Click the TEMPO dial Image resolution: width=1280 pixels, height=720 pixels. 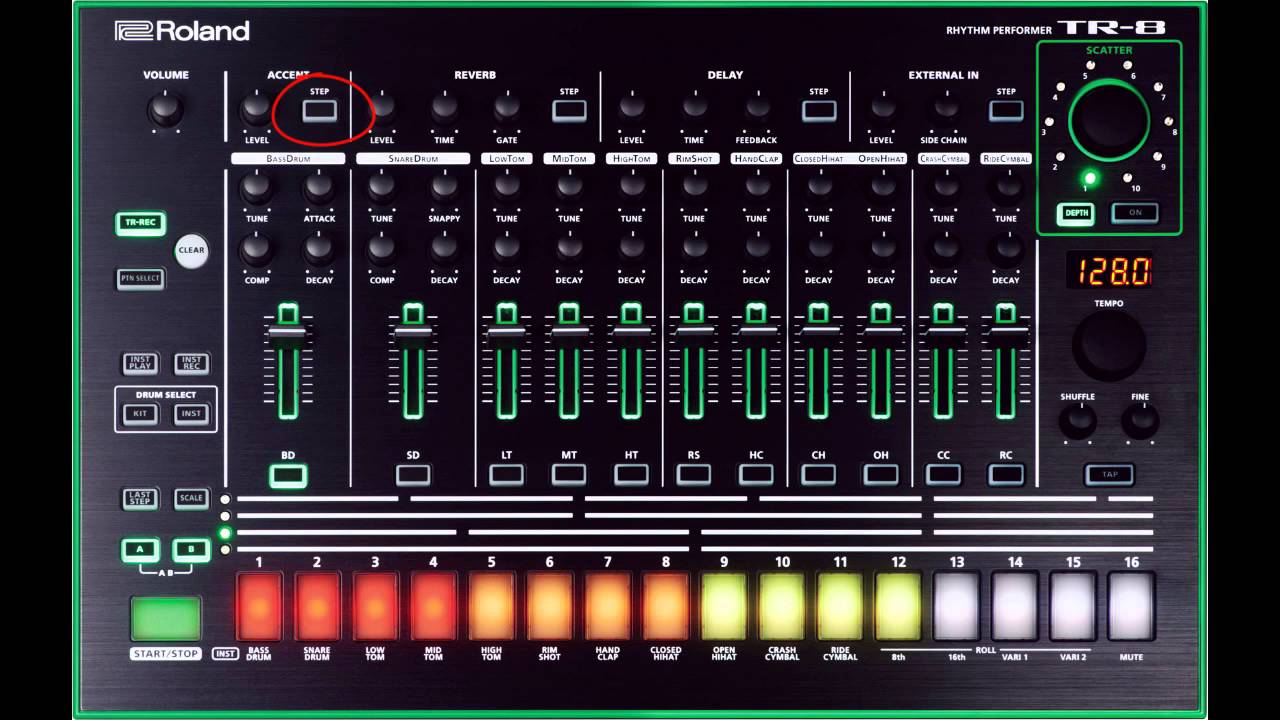click(x=1109, y=345)
